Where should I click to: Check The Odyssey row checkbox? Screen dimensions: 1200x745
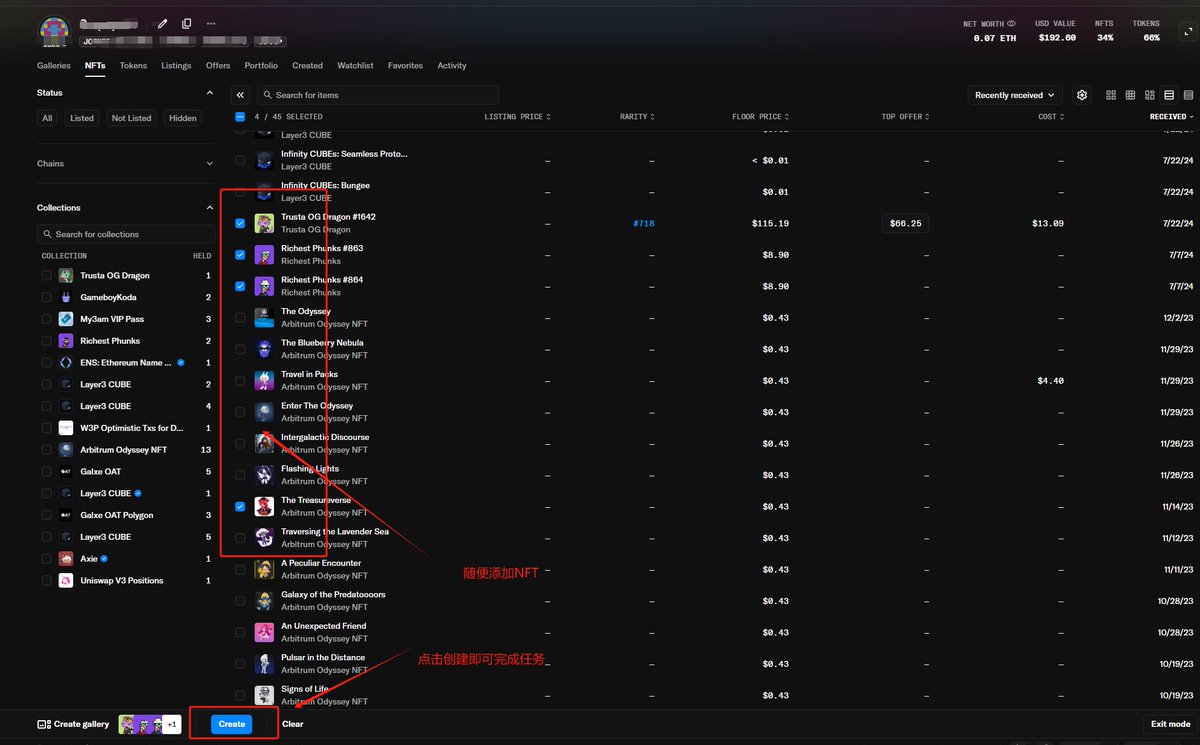240,318
